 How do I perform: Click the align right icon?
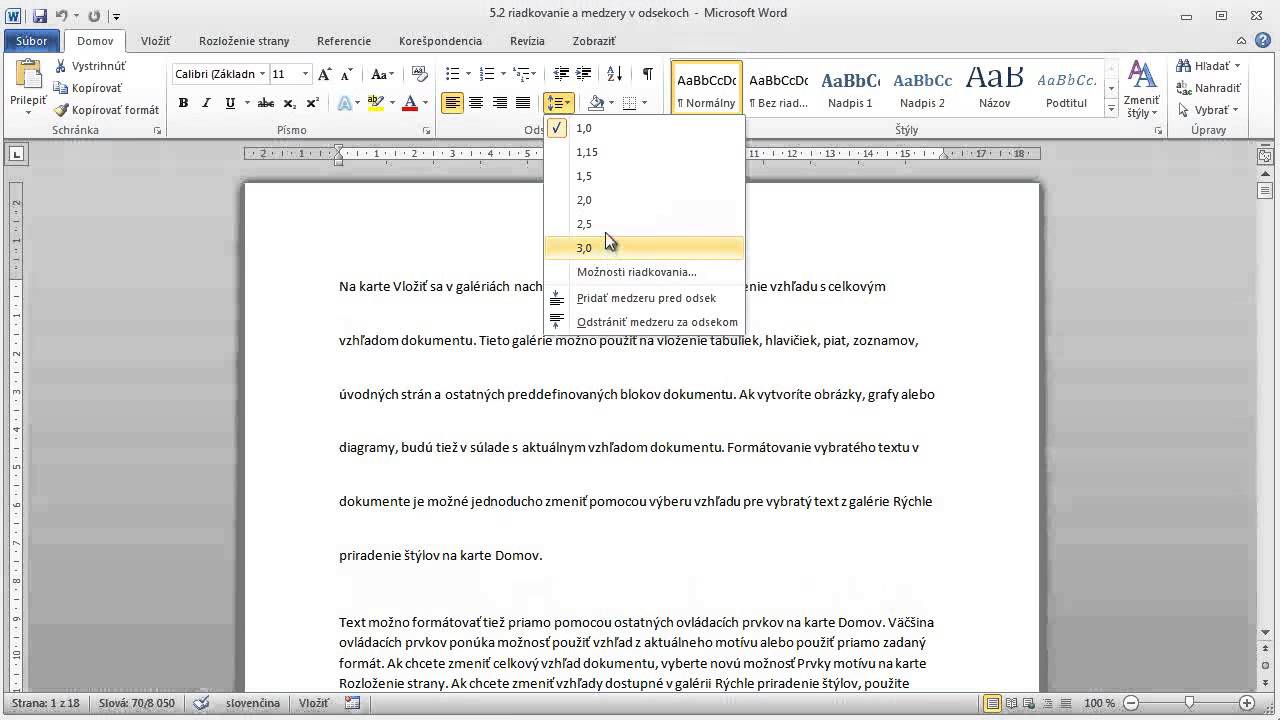coord(499,103)
